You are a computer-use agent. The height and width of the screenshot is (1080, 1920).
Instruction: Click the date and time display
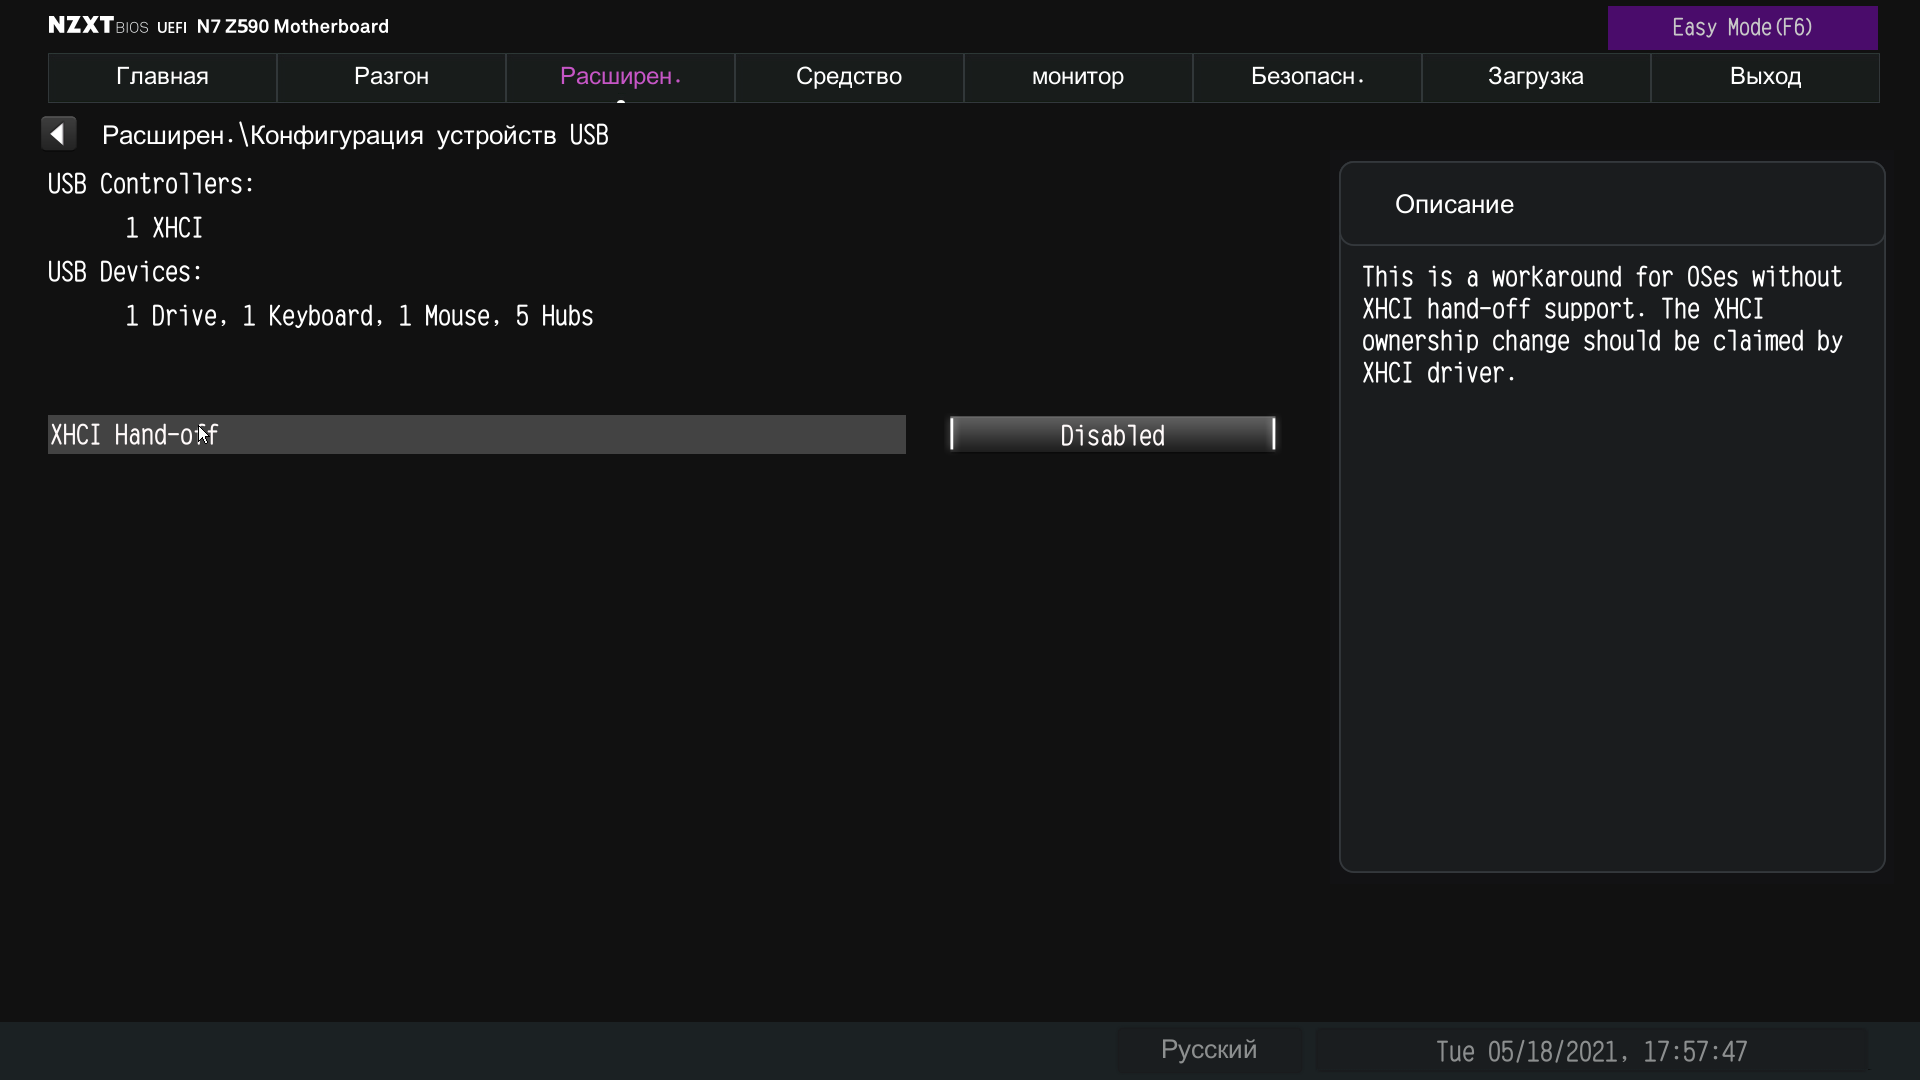click(1591, 1052)
